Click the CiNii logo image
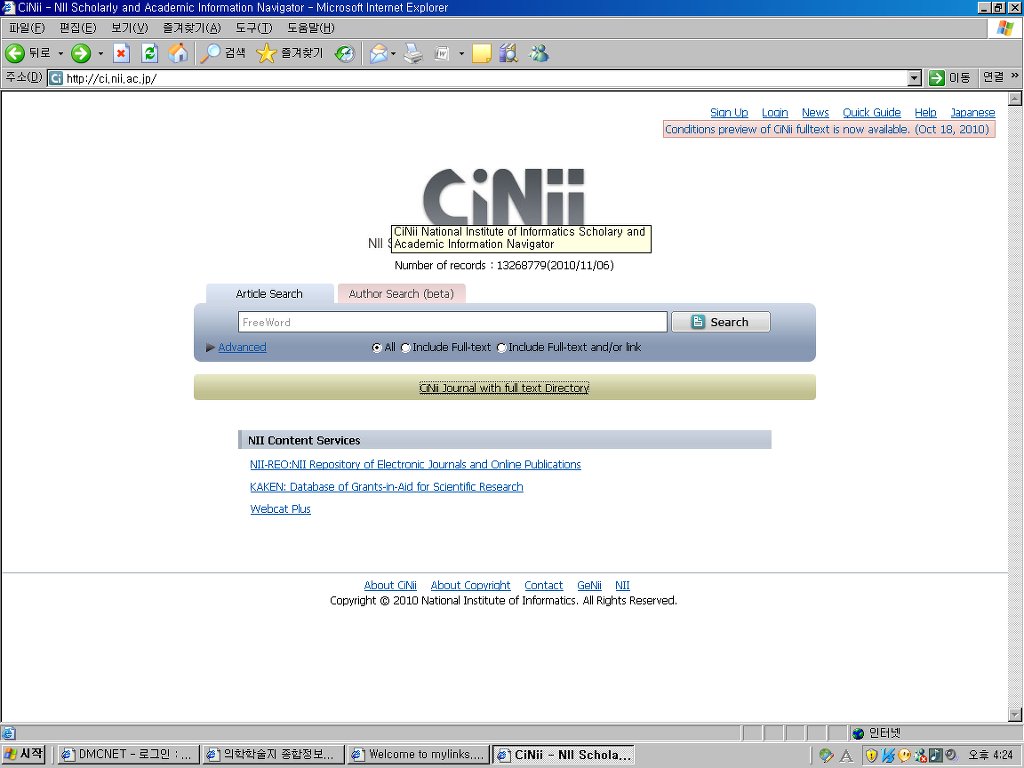Viewport: 1024px width, 768px height. (504, 197)
